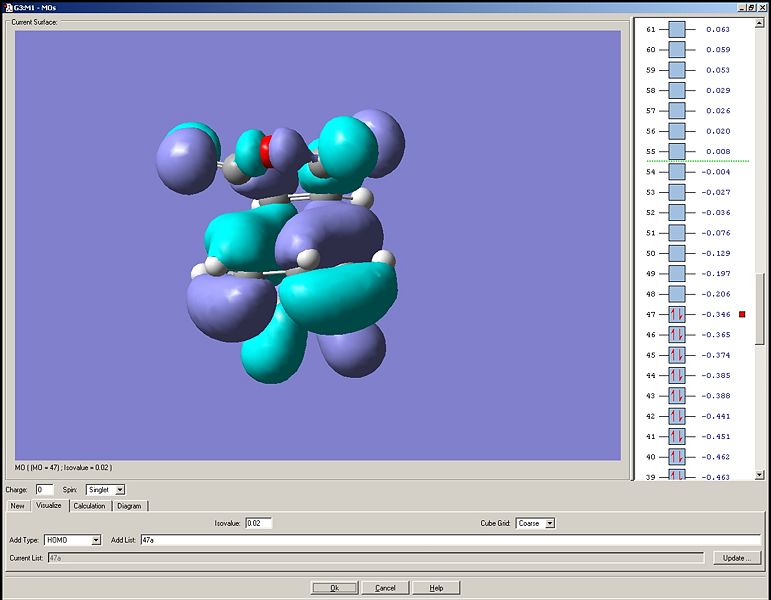Select occupied orbital box 47
This screenshot has height=600, width=771.
tap(677, 314)
